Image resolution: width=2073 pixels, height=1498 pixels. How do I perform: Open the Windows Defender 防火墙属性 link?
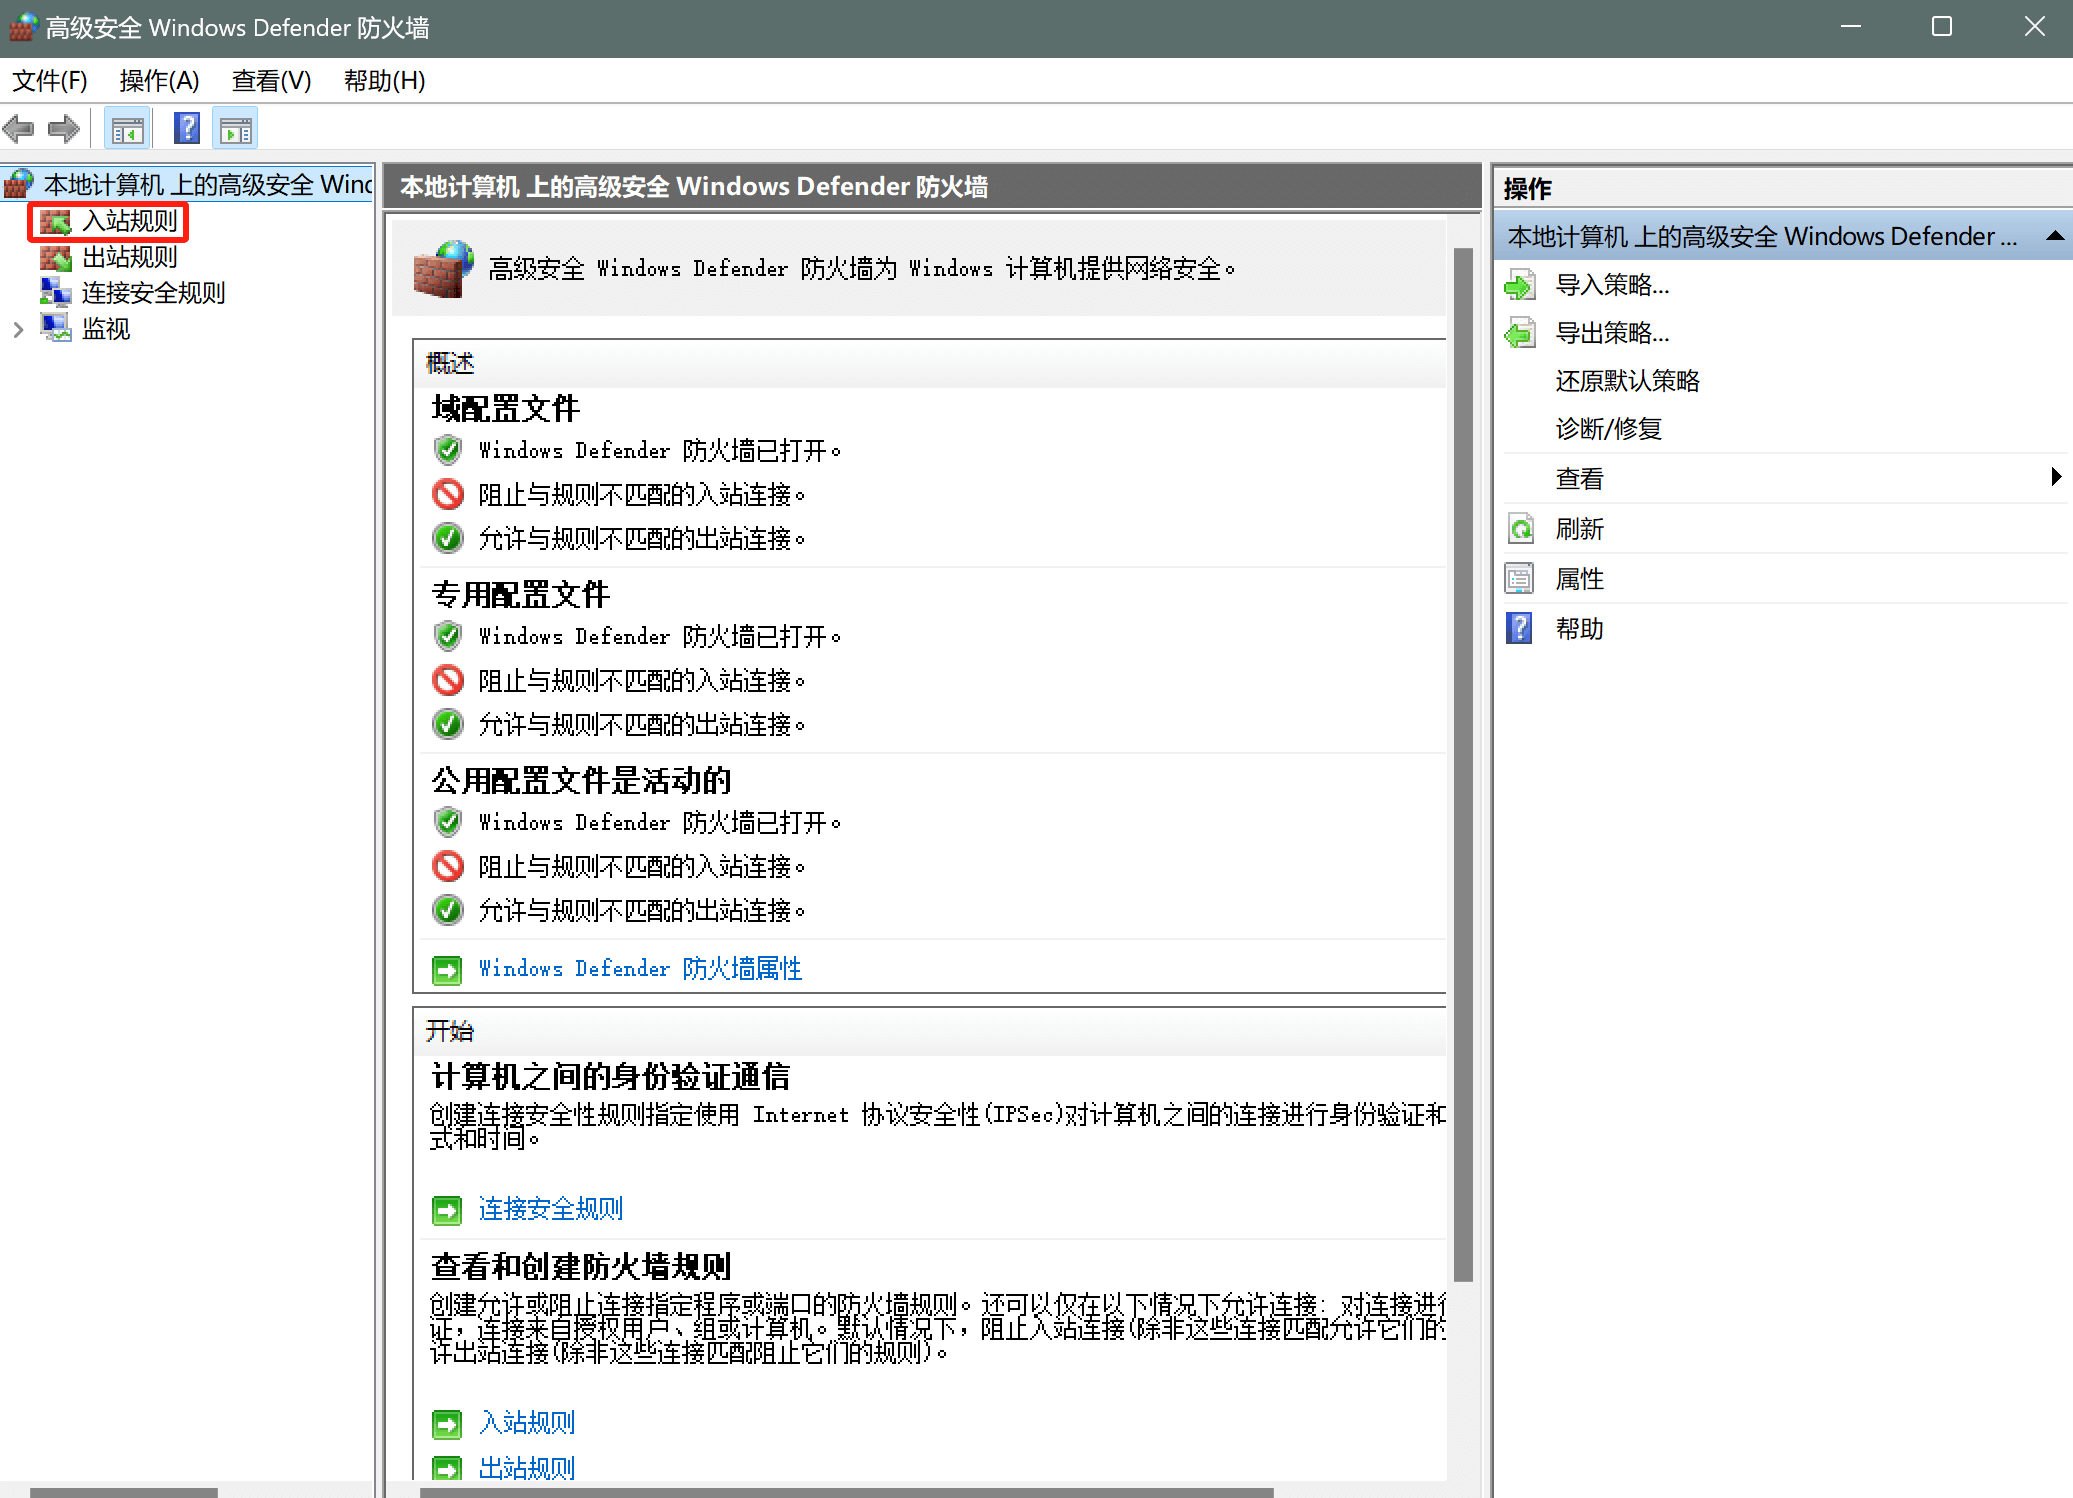(640, 968)
